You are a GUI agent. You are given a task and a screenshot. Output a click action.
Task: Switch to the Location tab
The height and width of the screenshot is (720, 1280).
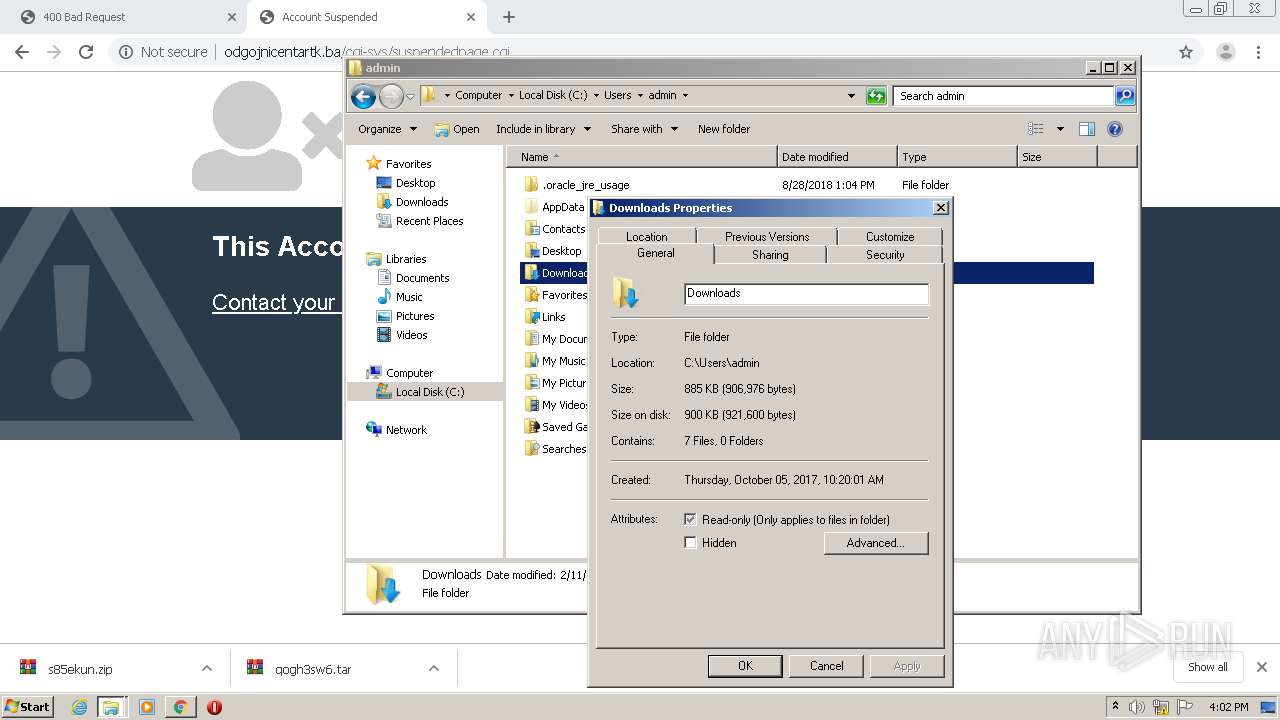click(647, 237)
